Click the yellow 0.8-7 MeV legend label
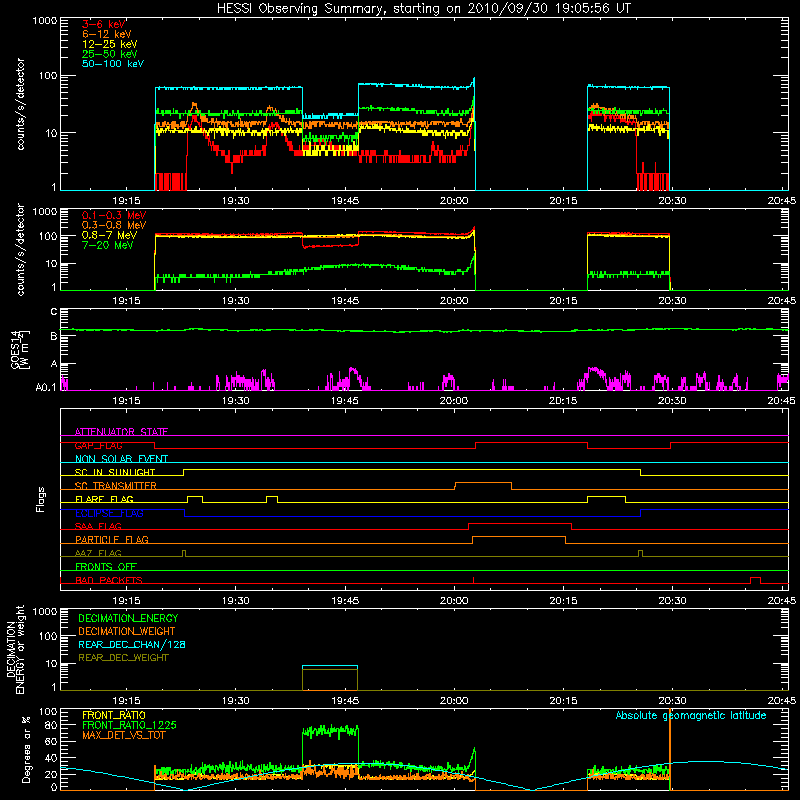Image resolution: width=800 pixels, height=800 pixels. [x=109, y=235]
